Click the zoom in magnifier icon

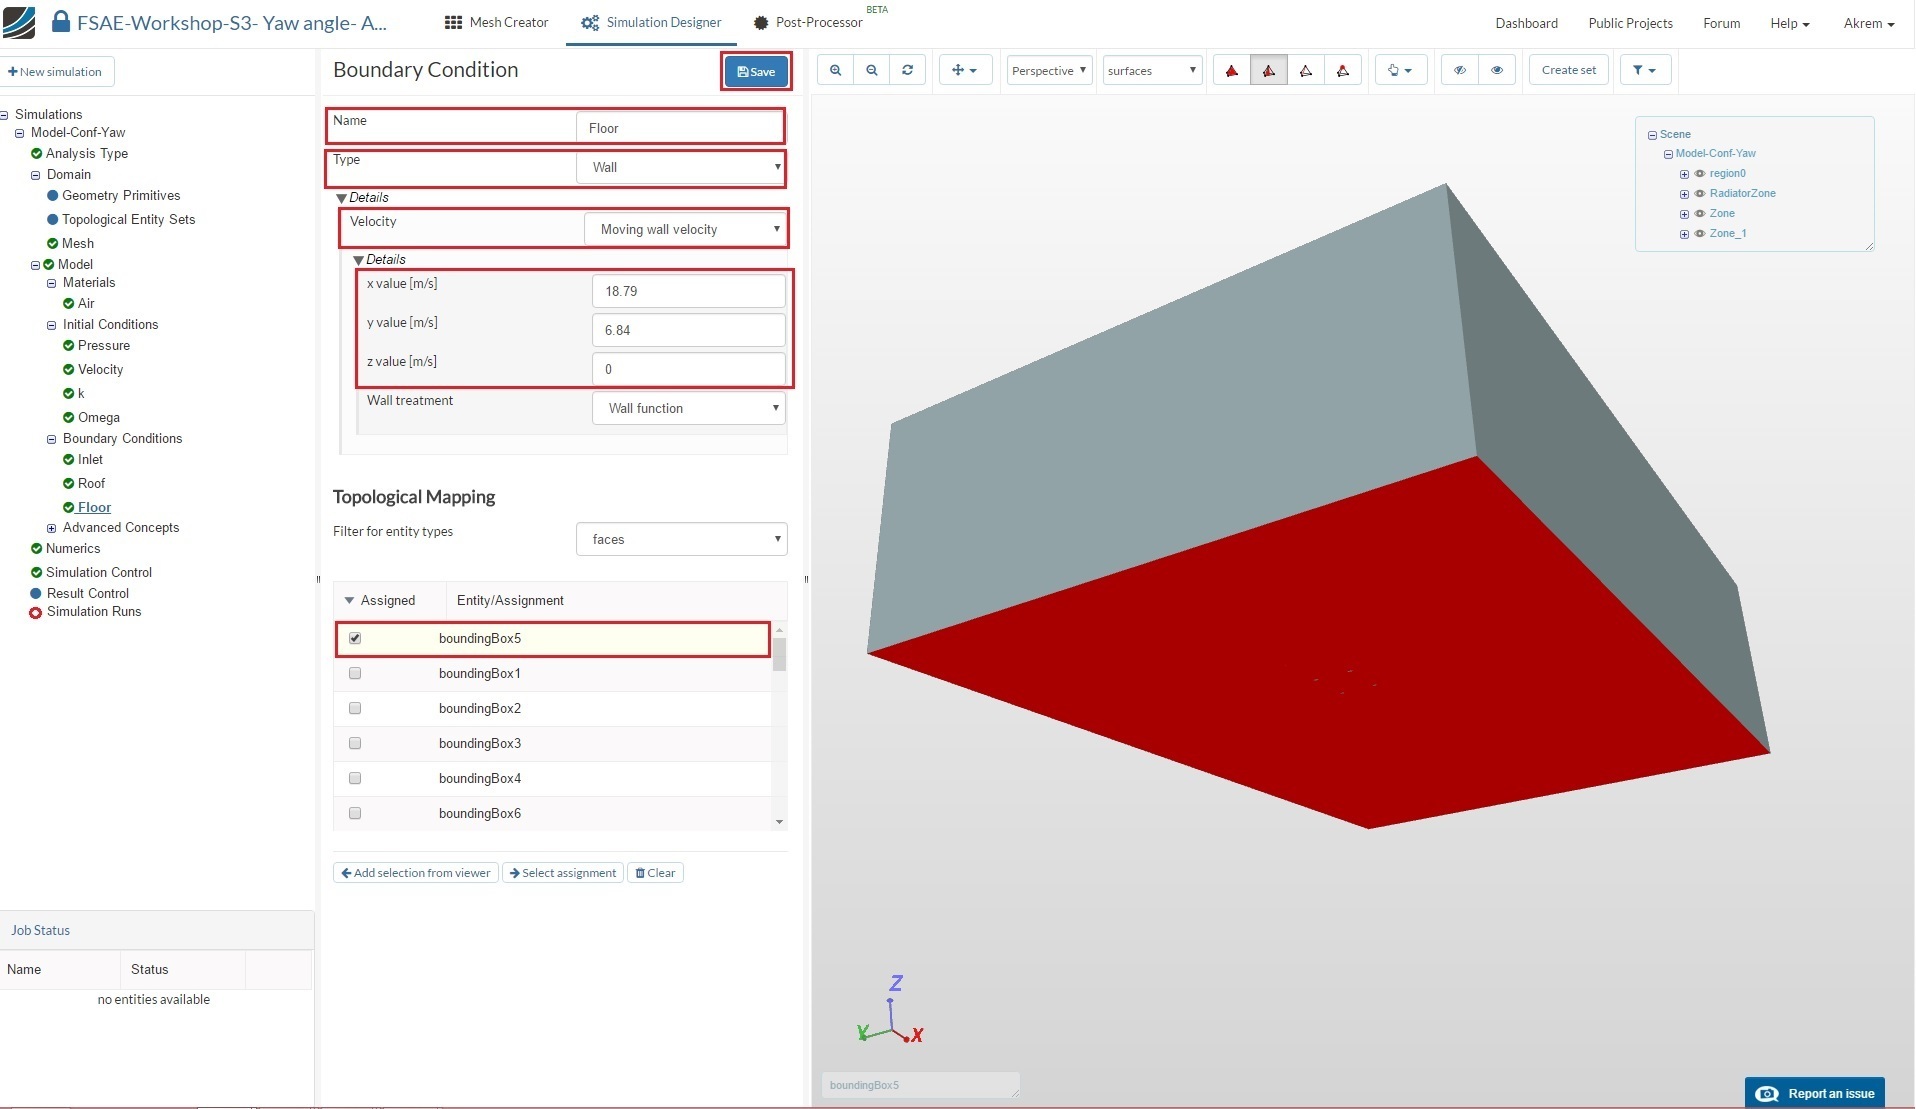pyautogui.click(x=835, y=70)
